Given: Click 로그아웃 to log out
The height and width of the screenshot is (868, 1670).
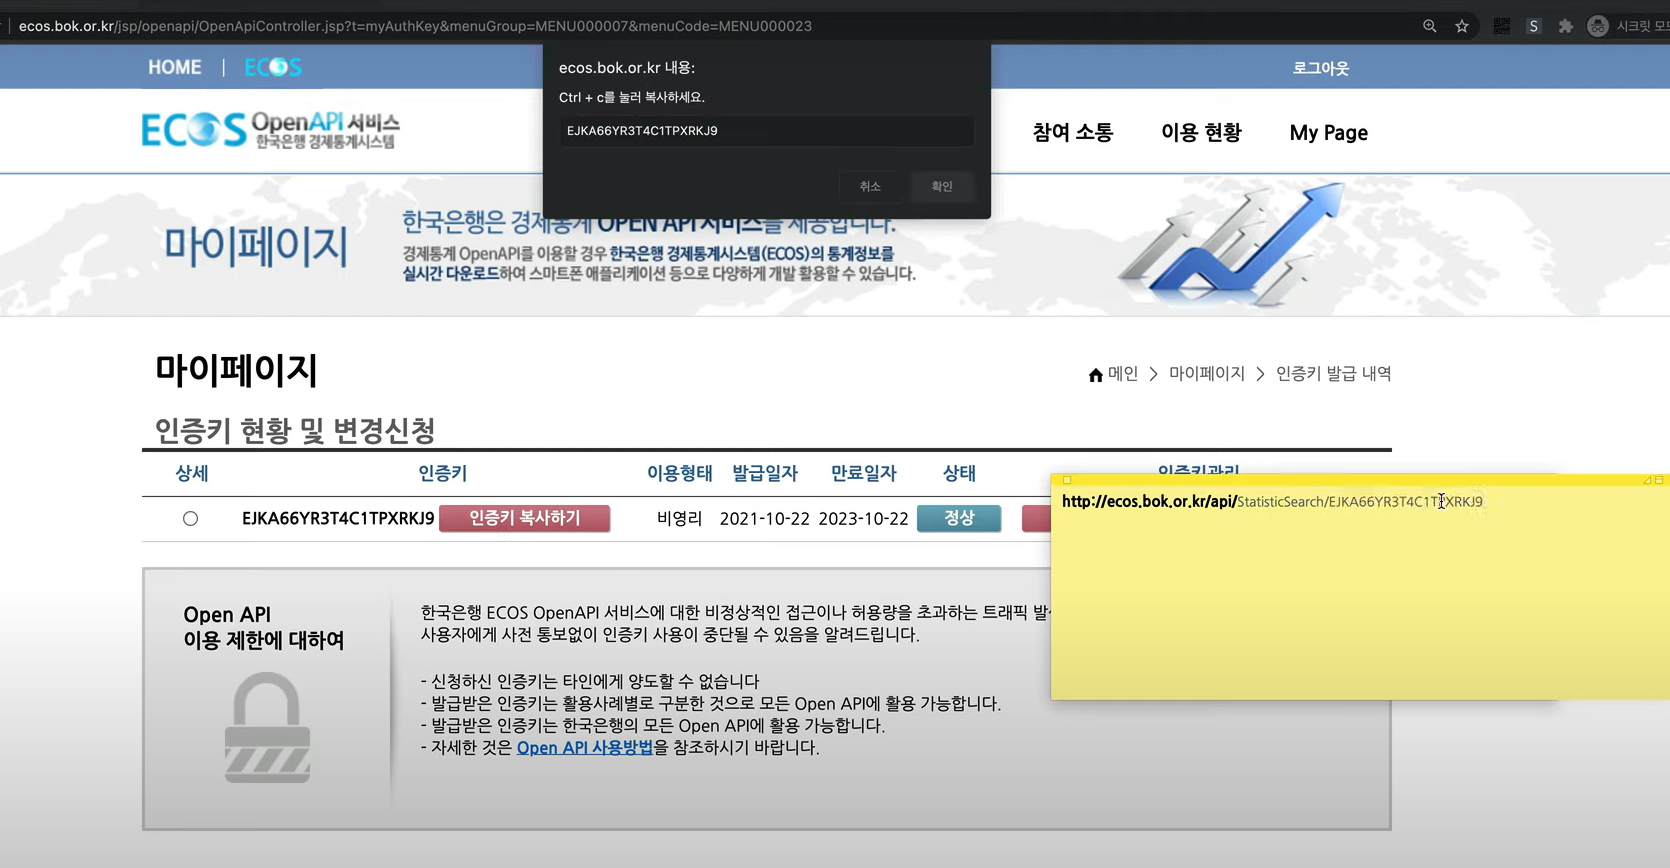Looking at the screenshot, I should [1320, 68].
